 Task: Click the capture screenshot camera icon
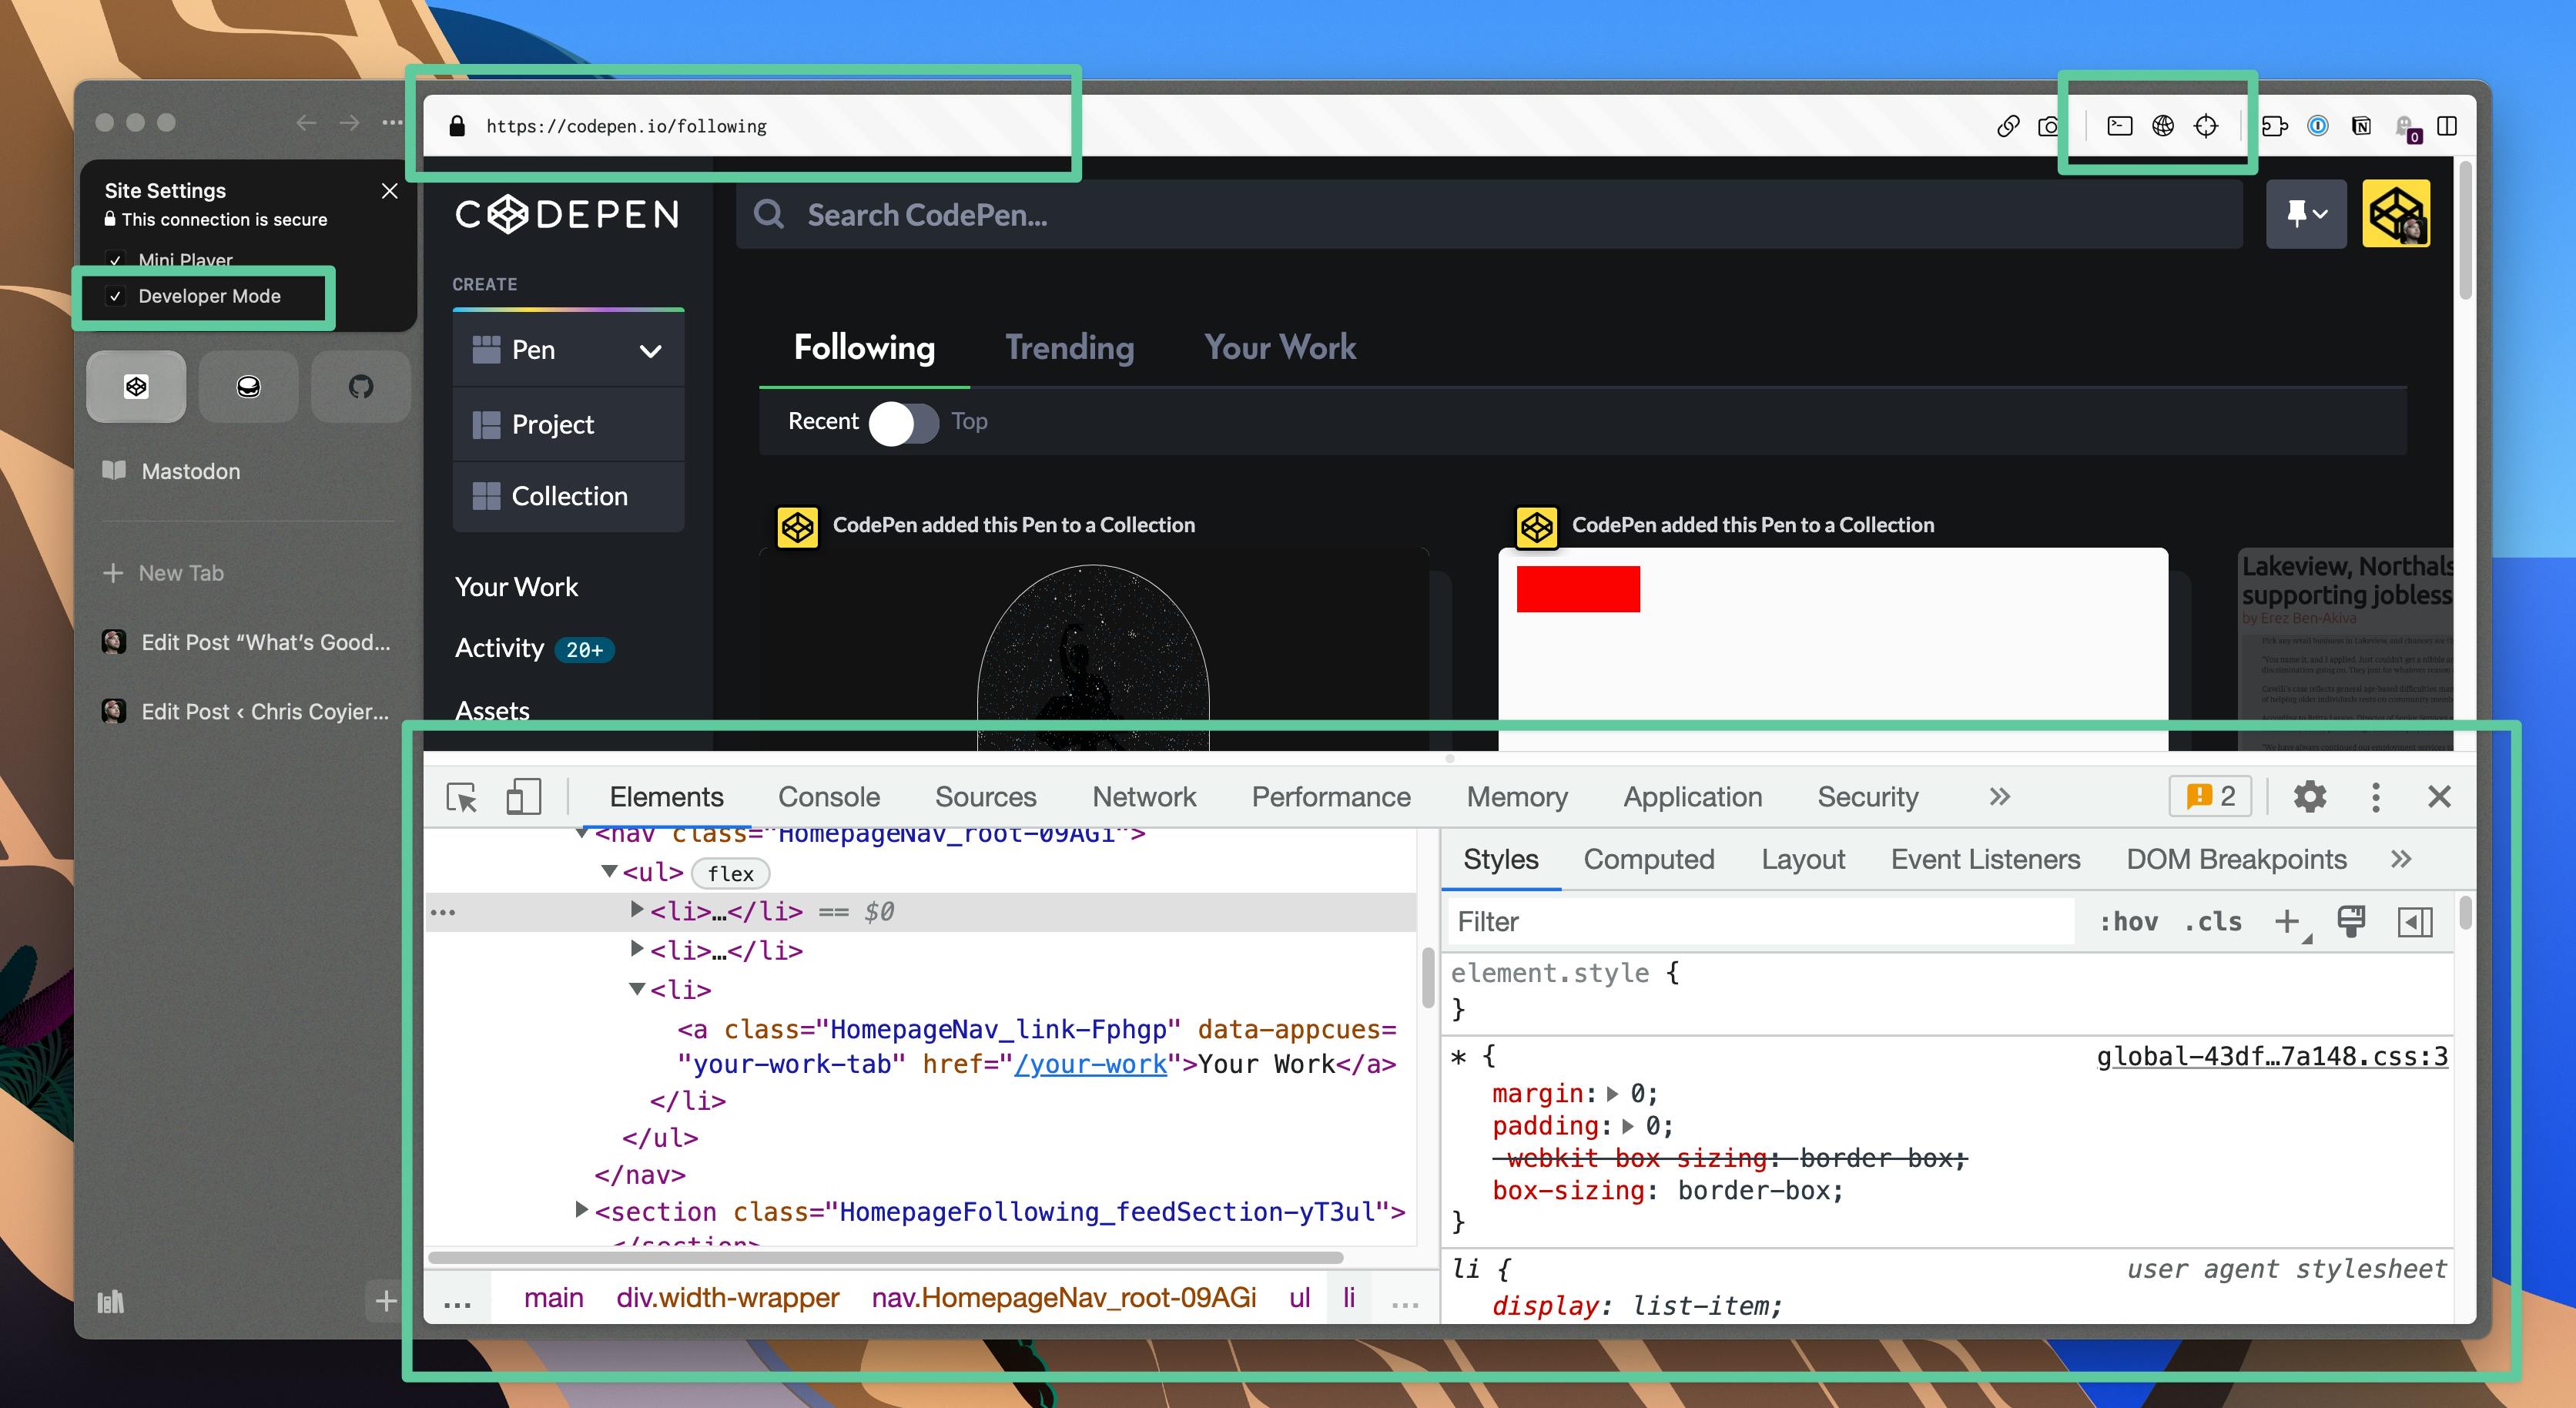click(x=2048, y=126)
